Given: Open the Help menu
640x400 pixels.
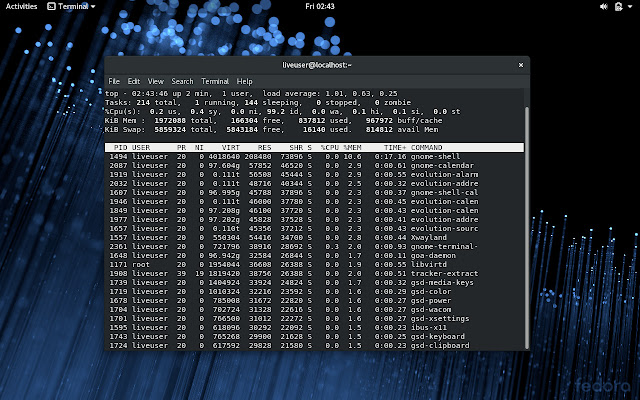Looking at the screenshot, I should coord(244,81).
